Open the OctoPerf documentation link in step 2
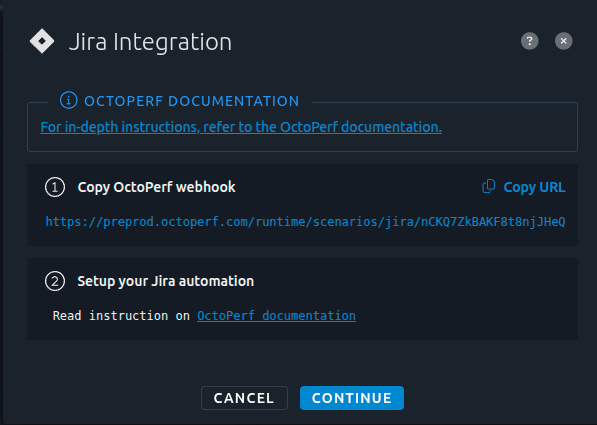 click(276, 316)
